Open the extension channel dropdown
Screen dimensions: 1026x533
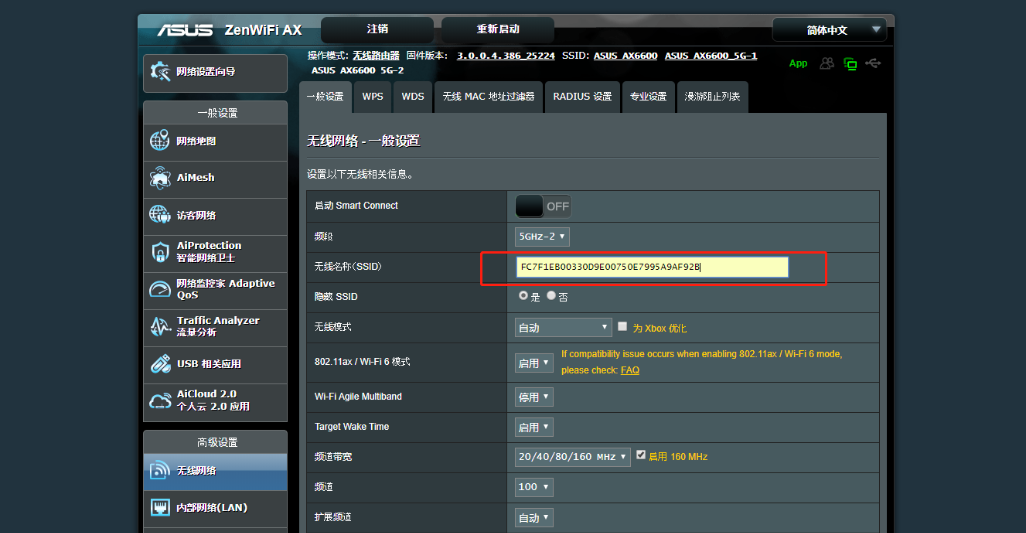tap(534, 517)
